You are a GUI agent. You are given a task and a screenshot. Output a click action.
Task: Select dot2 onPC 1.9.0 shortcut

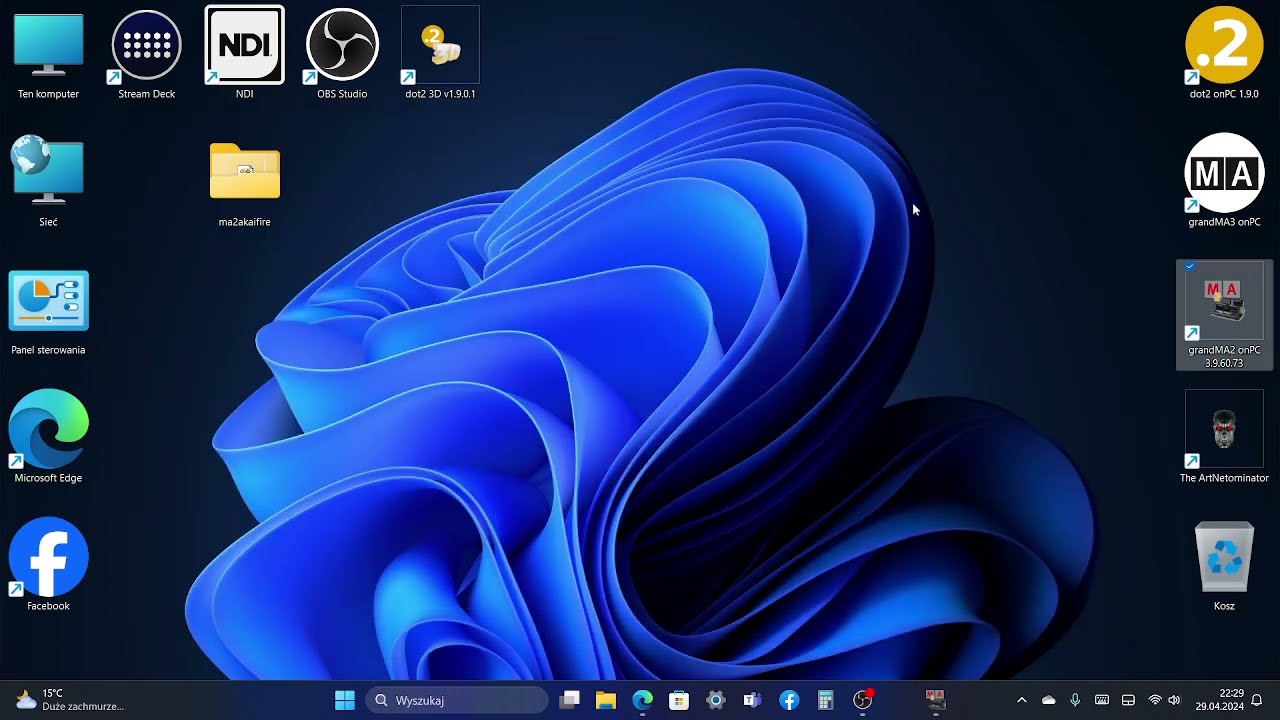tap(1224, 54)
